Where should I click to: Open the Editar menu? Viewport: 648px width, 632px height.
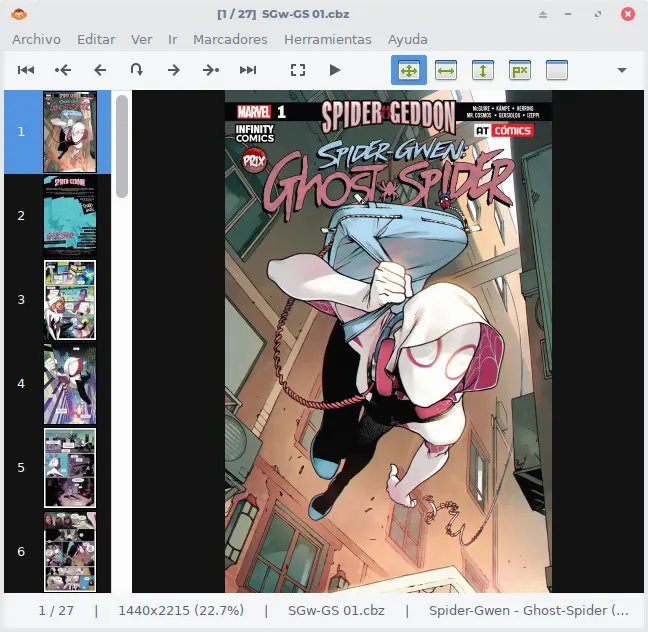(x=96, y=40)
